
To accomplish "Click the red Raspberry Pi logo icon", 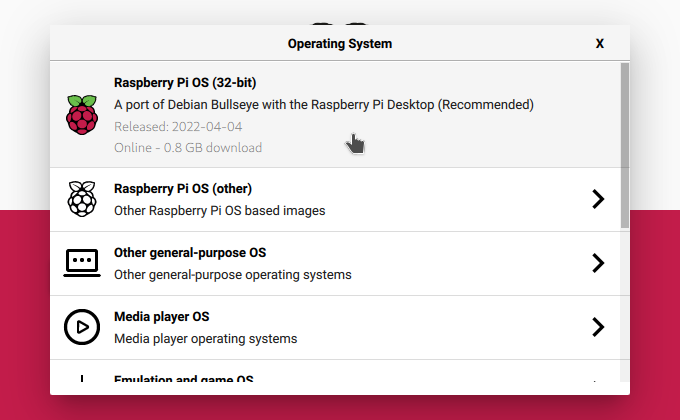I will (x=82, y=115).
